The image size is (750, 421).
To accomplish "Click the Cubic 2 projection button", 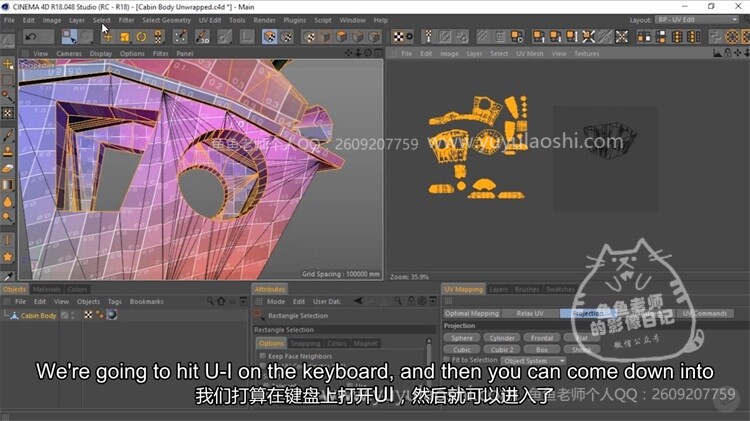I will pos(502,350).
